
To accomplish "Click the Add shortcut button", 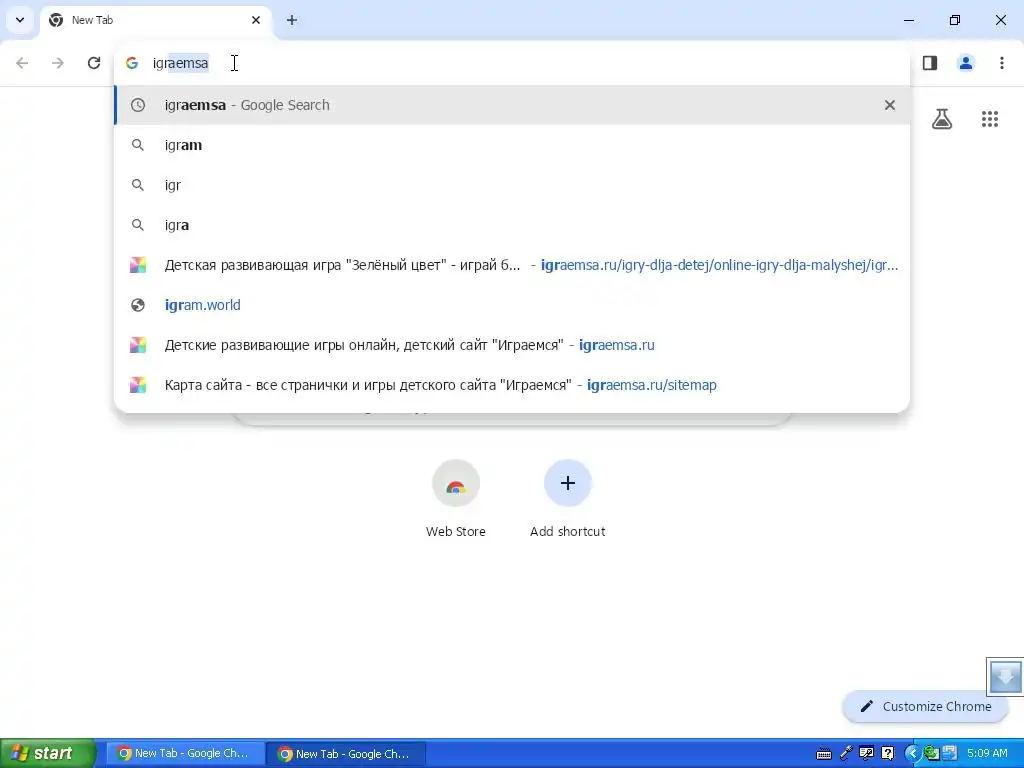I will click(568, 499).
